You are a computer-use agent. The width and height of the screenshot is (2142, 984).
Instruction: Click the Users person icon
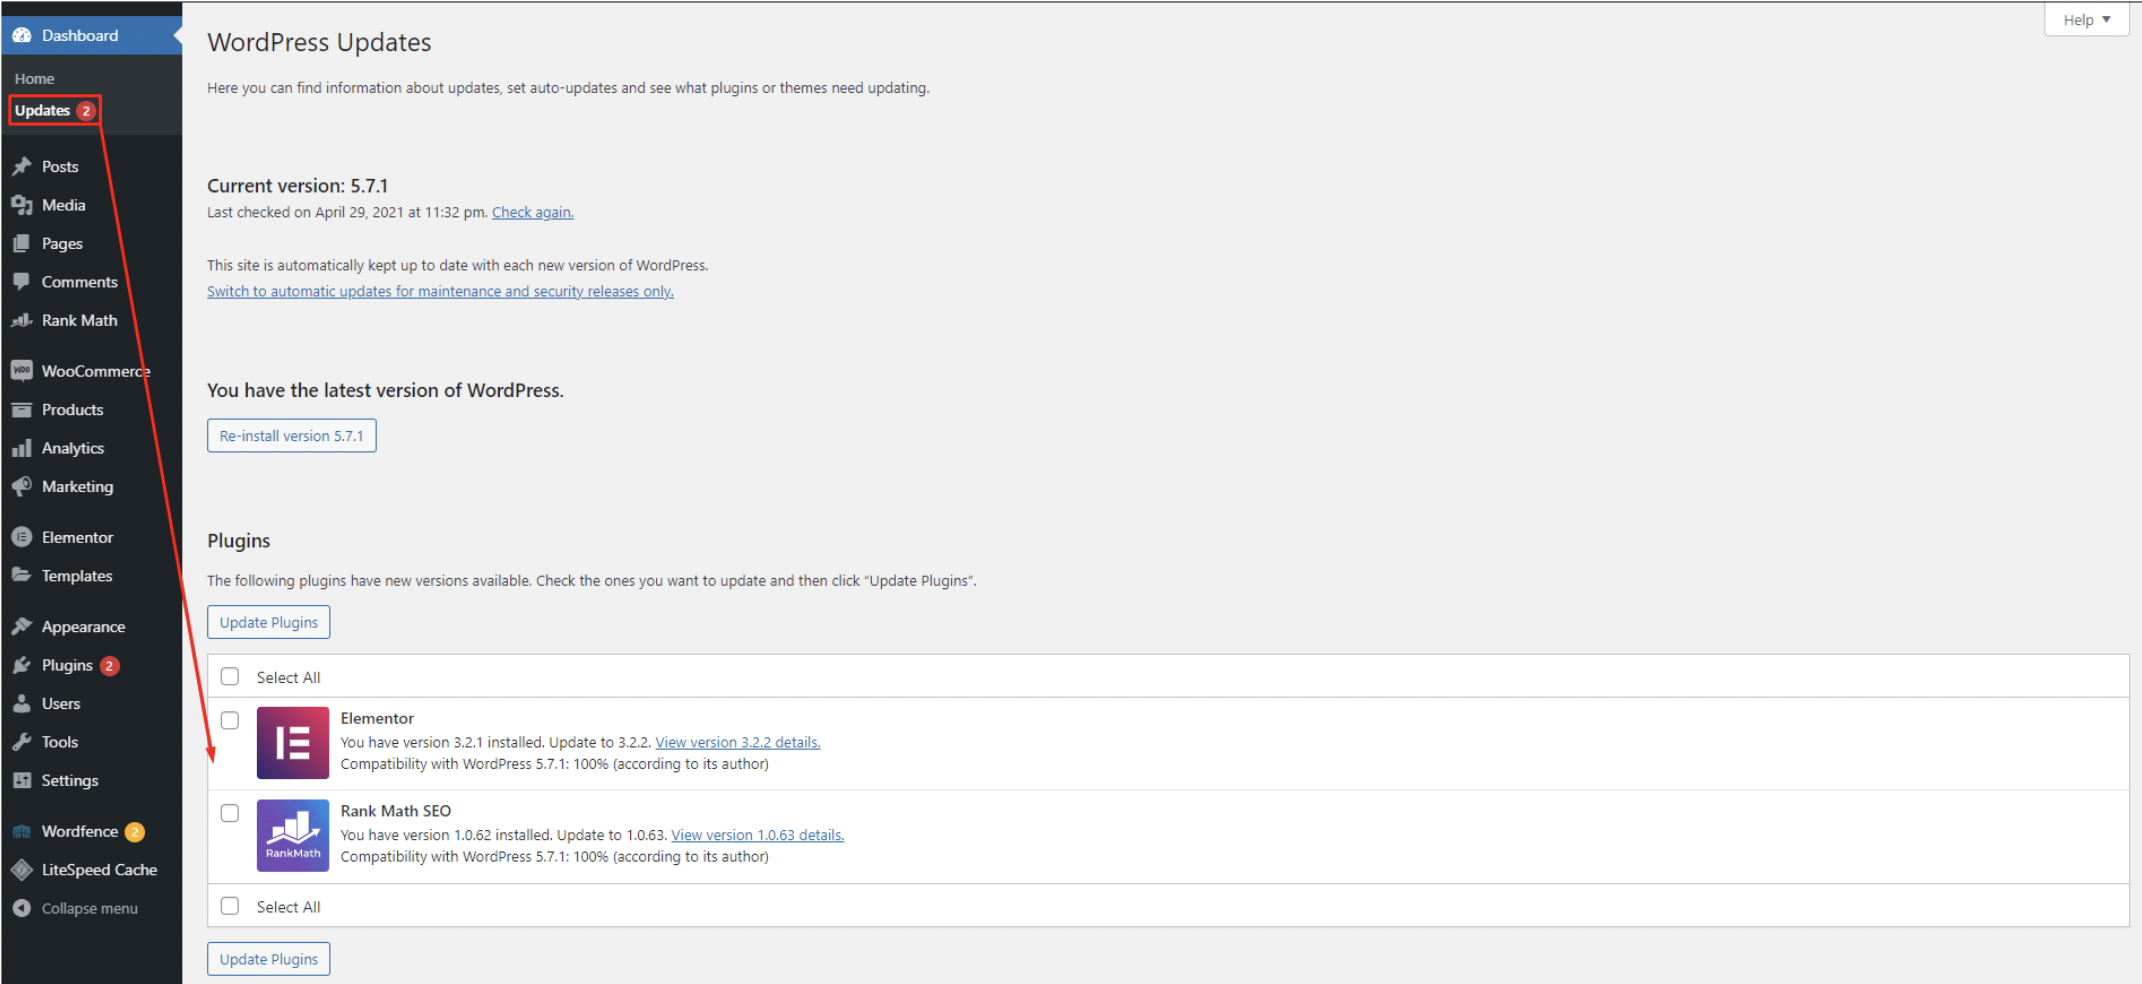coord(22,704)
